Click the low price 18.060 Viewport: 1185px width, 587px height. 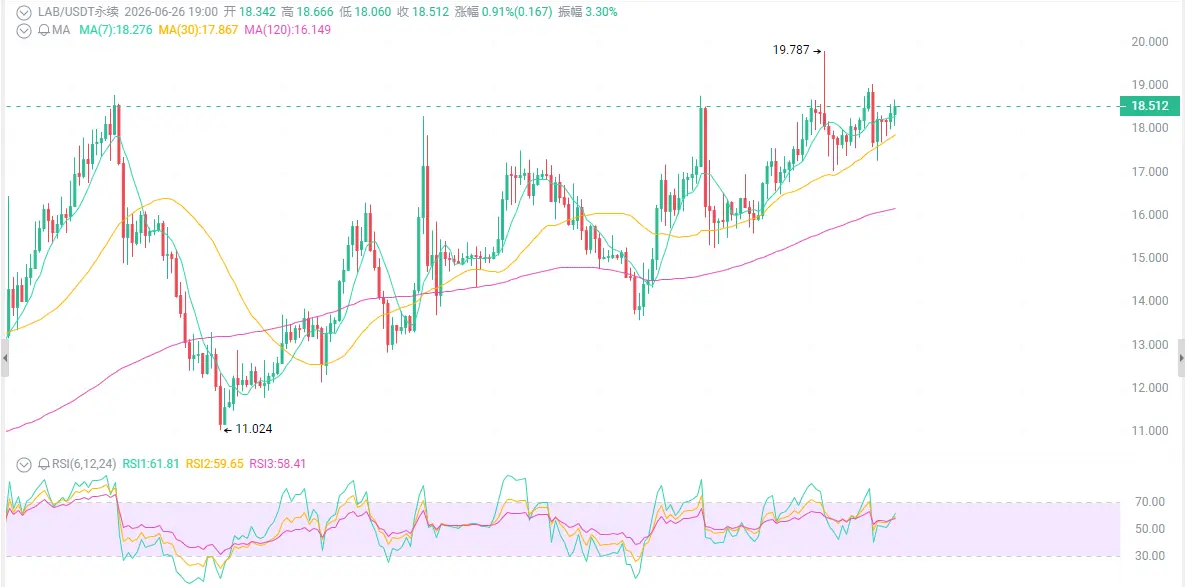click(374, 12)
